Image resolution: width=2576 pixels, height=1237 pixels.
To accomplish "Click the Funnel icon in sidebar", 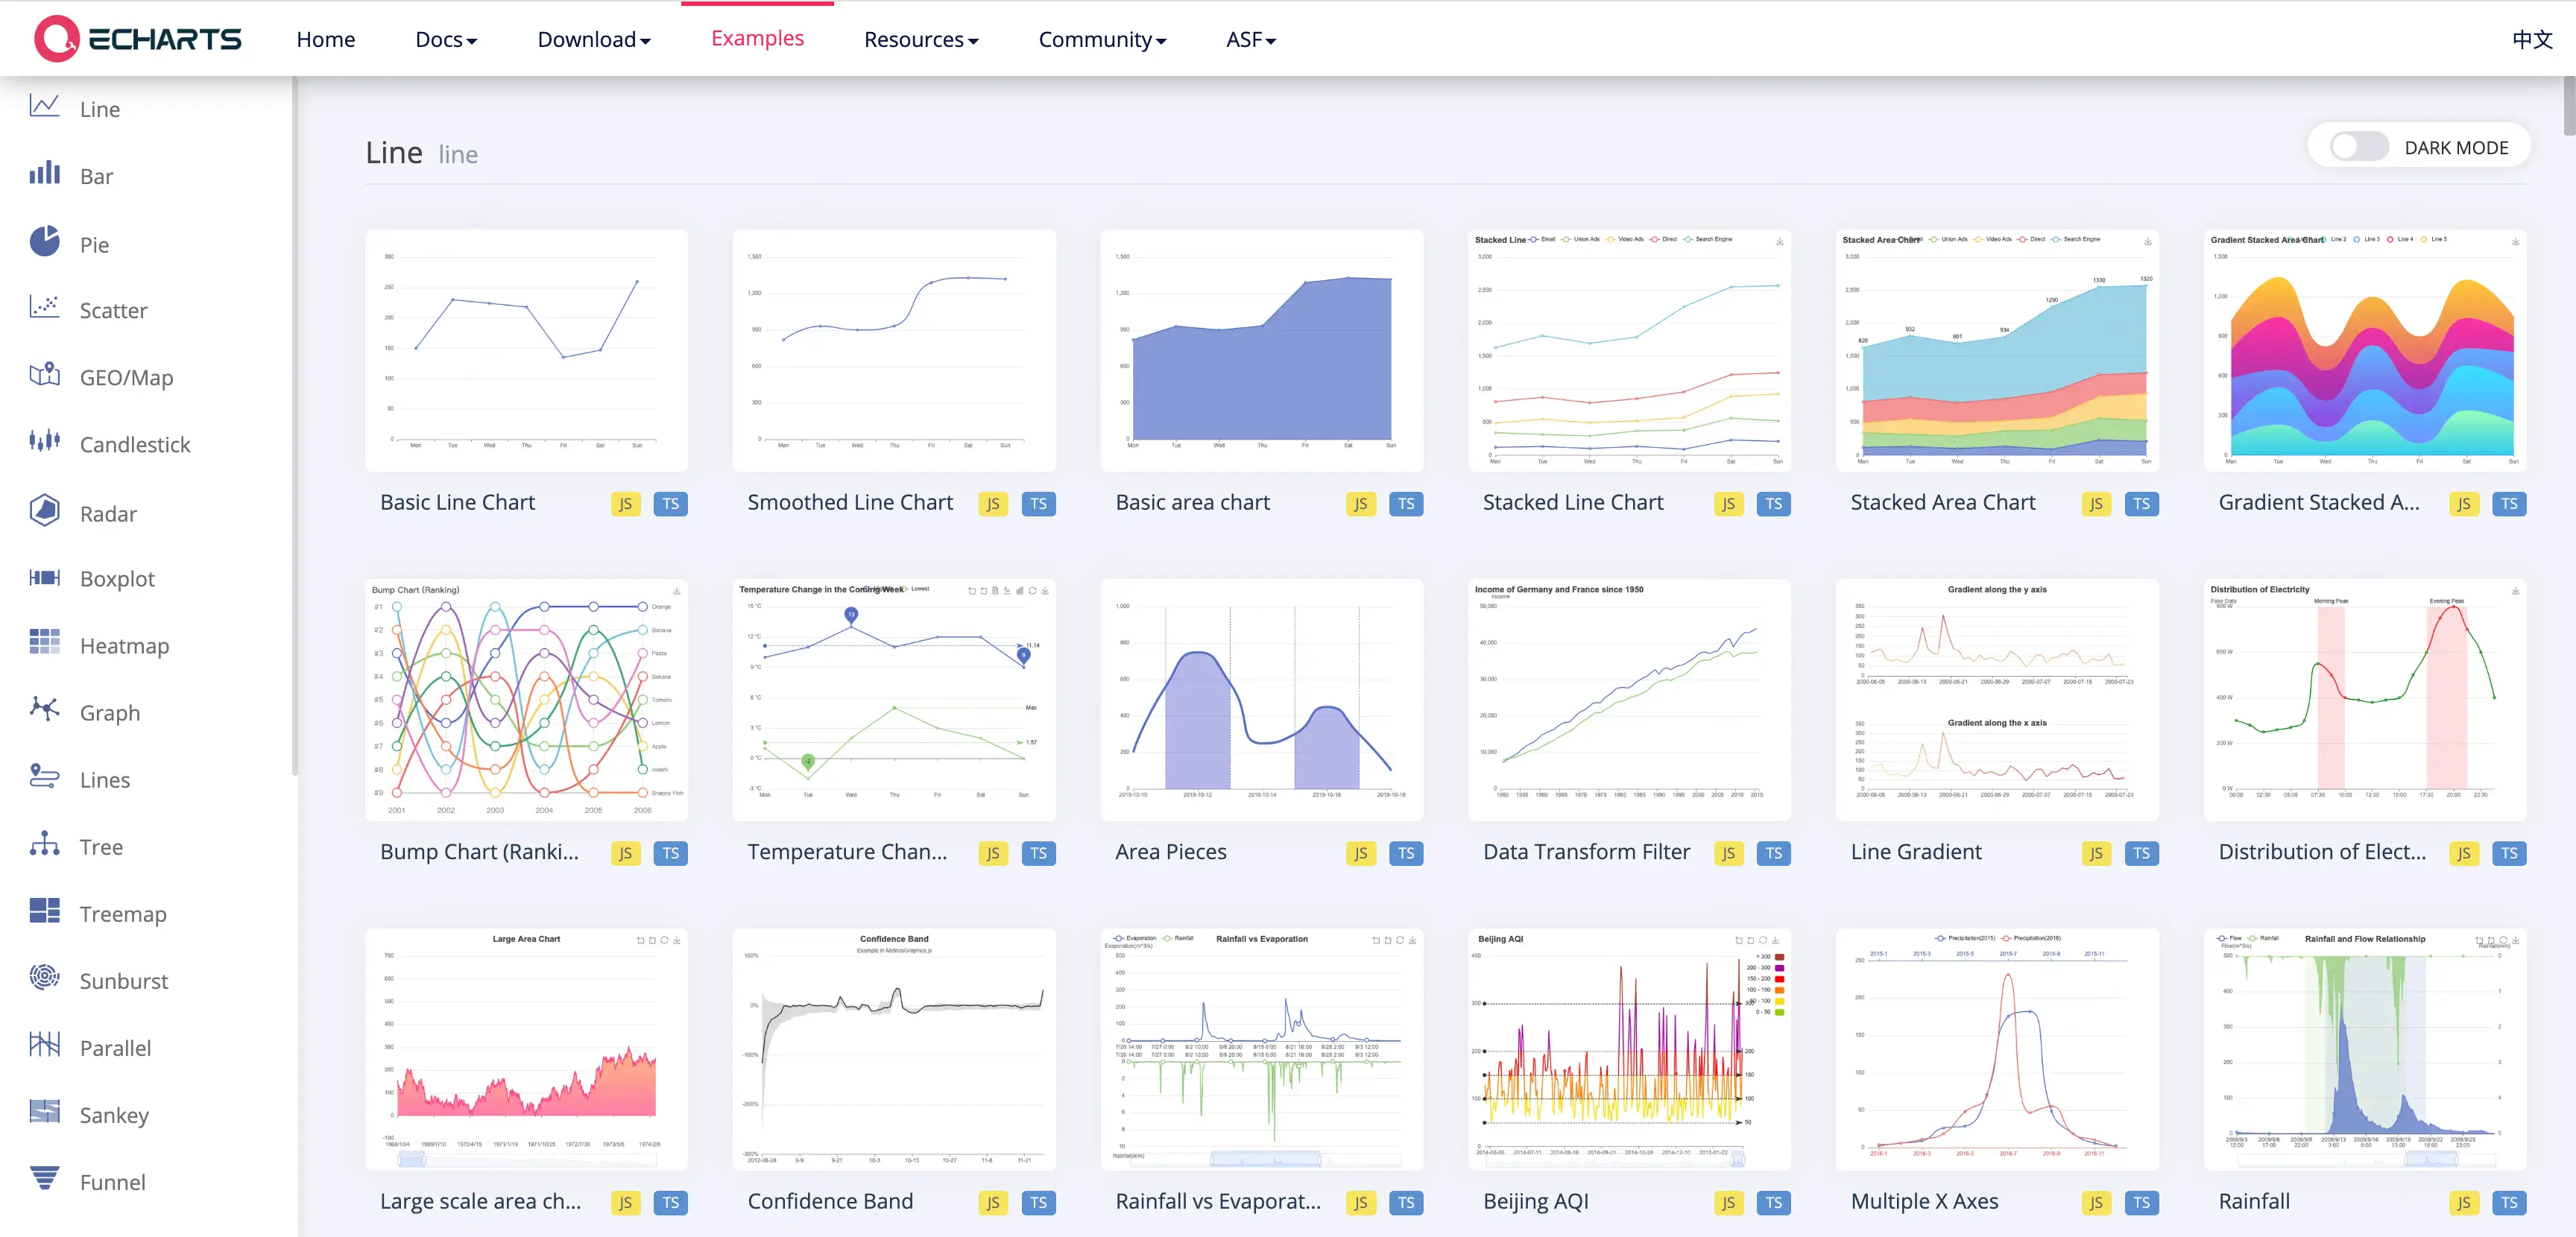I will pos(44,1179).
